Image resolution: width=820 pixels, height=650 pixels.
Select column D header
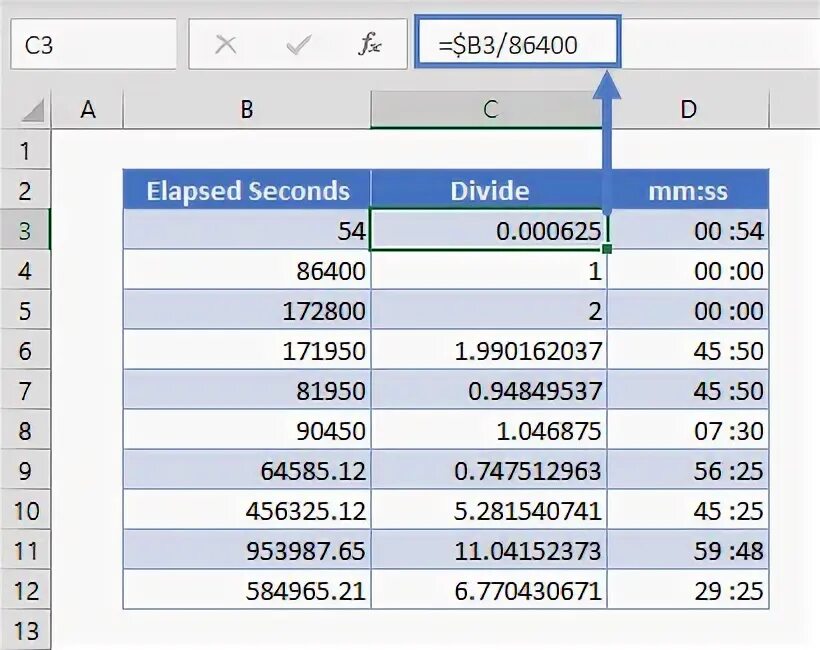click(x=688, y=110)
